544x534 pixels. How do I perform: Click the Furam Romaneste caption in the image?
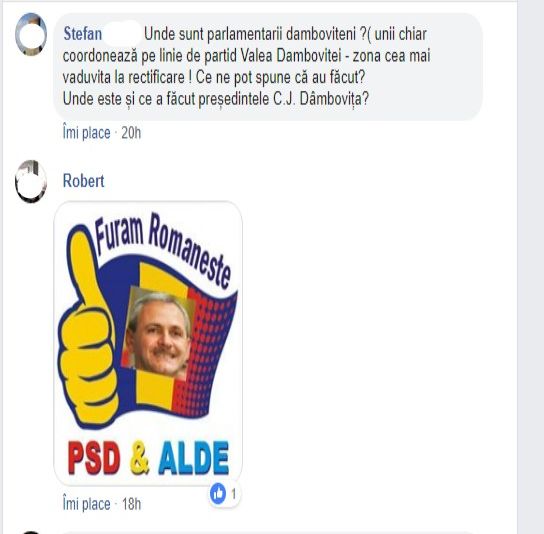pos(162,248)
